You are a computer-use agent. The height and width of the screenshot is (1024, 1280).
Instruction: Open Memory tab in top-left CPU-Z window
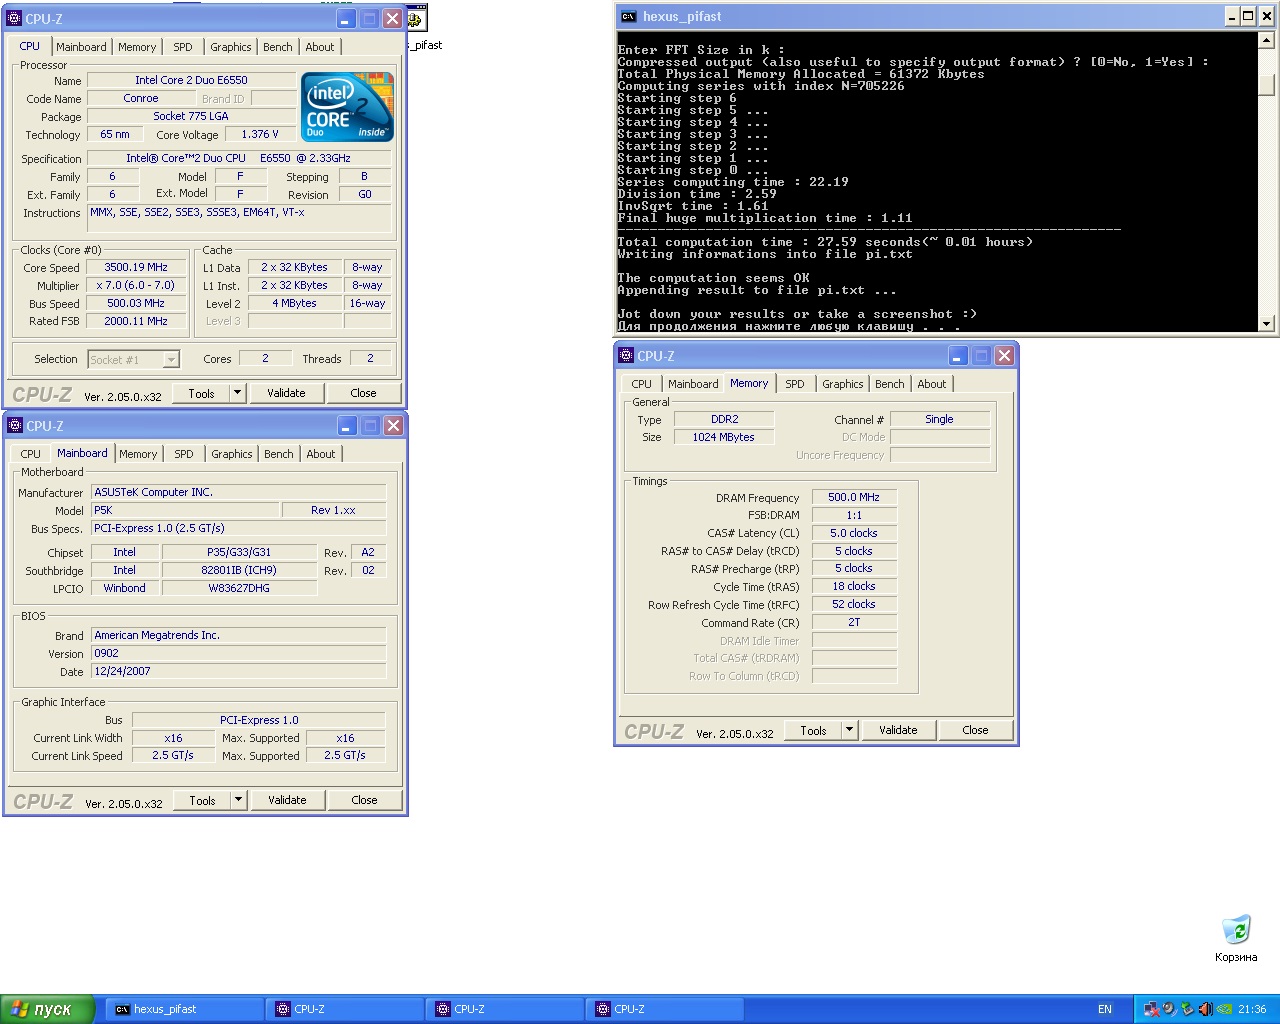point(137,47)
